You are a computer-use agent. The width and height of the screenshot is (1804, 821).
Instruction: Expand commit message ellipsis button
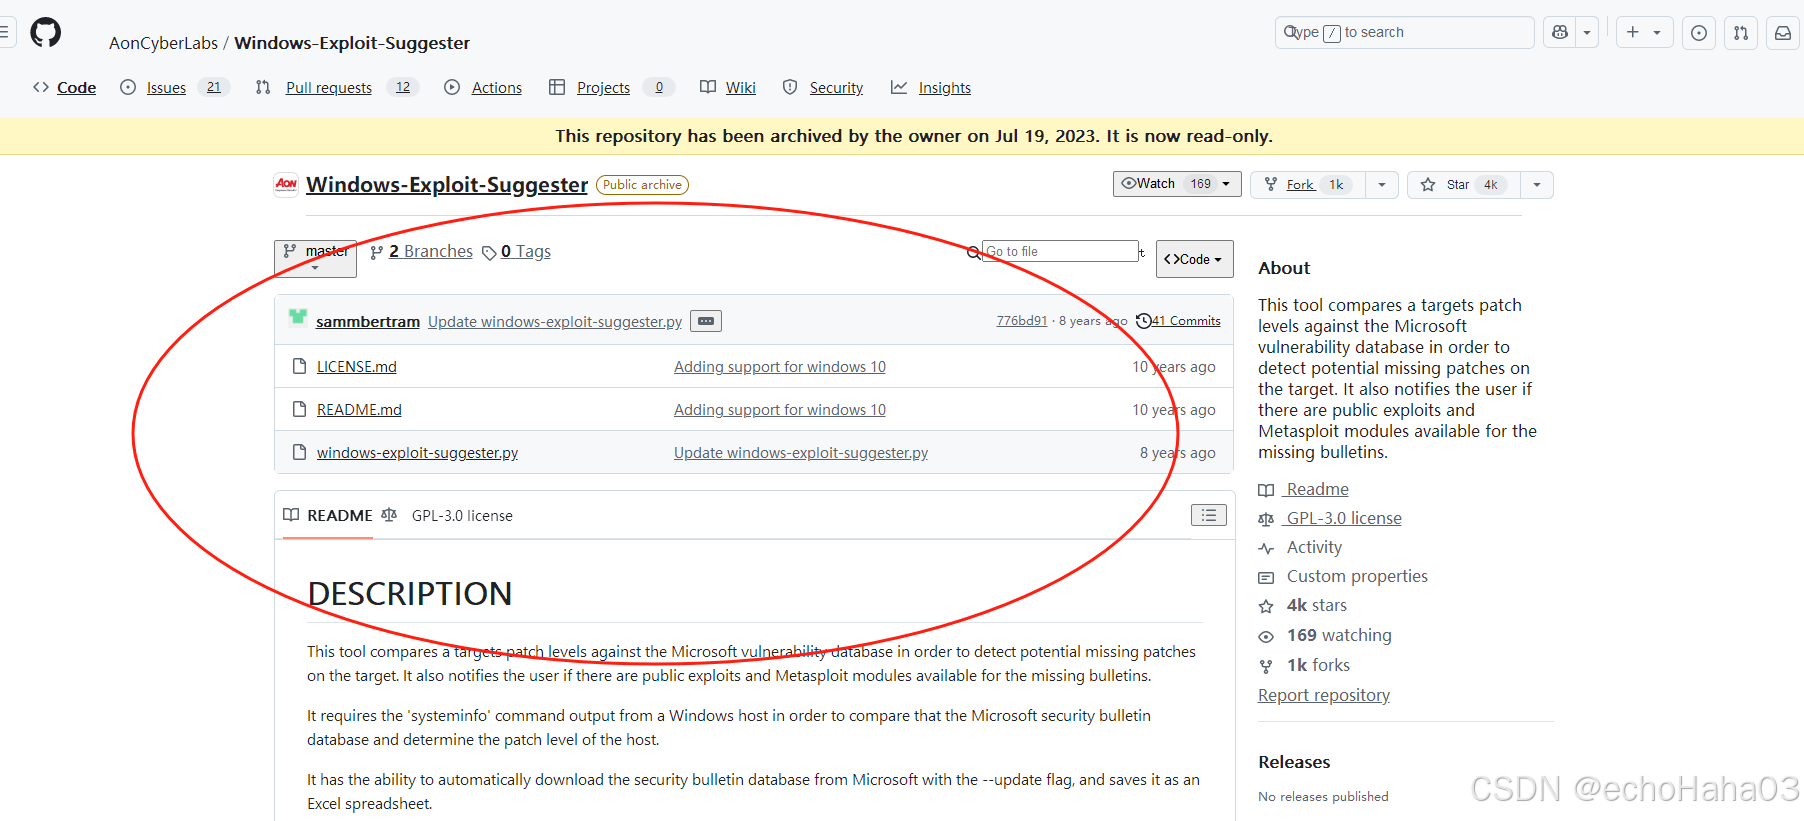(706, 321)
